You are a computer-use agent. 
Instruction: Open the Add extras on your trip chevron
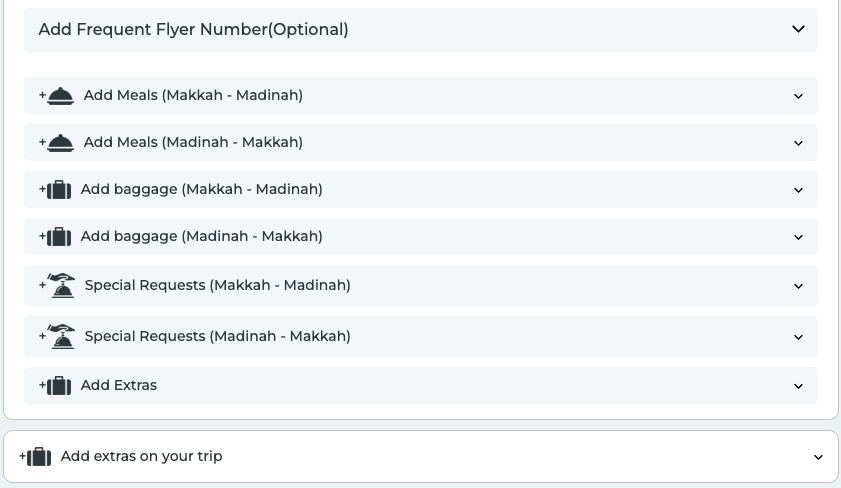point(818,457)
